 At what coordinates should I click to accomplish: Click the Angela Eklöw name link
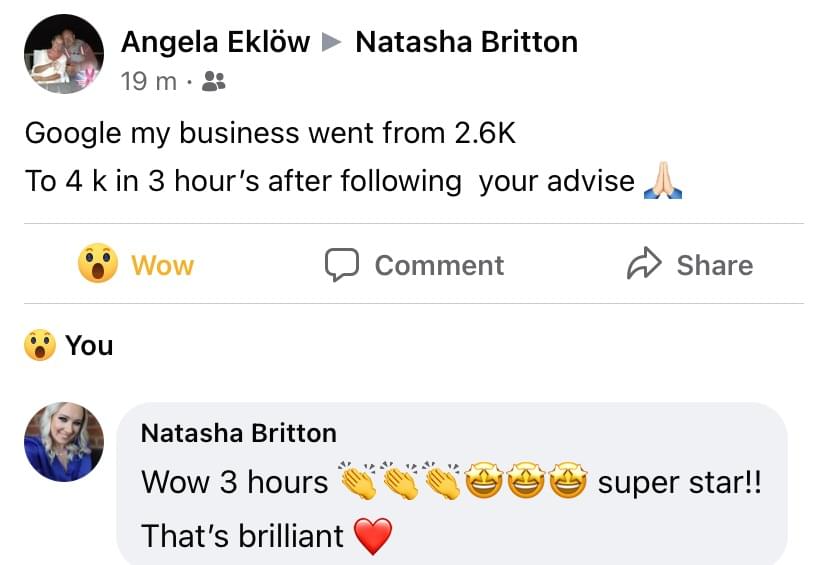point(215,42)
